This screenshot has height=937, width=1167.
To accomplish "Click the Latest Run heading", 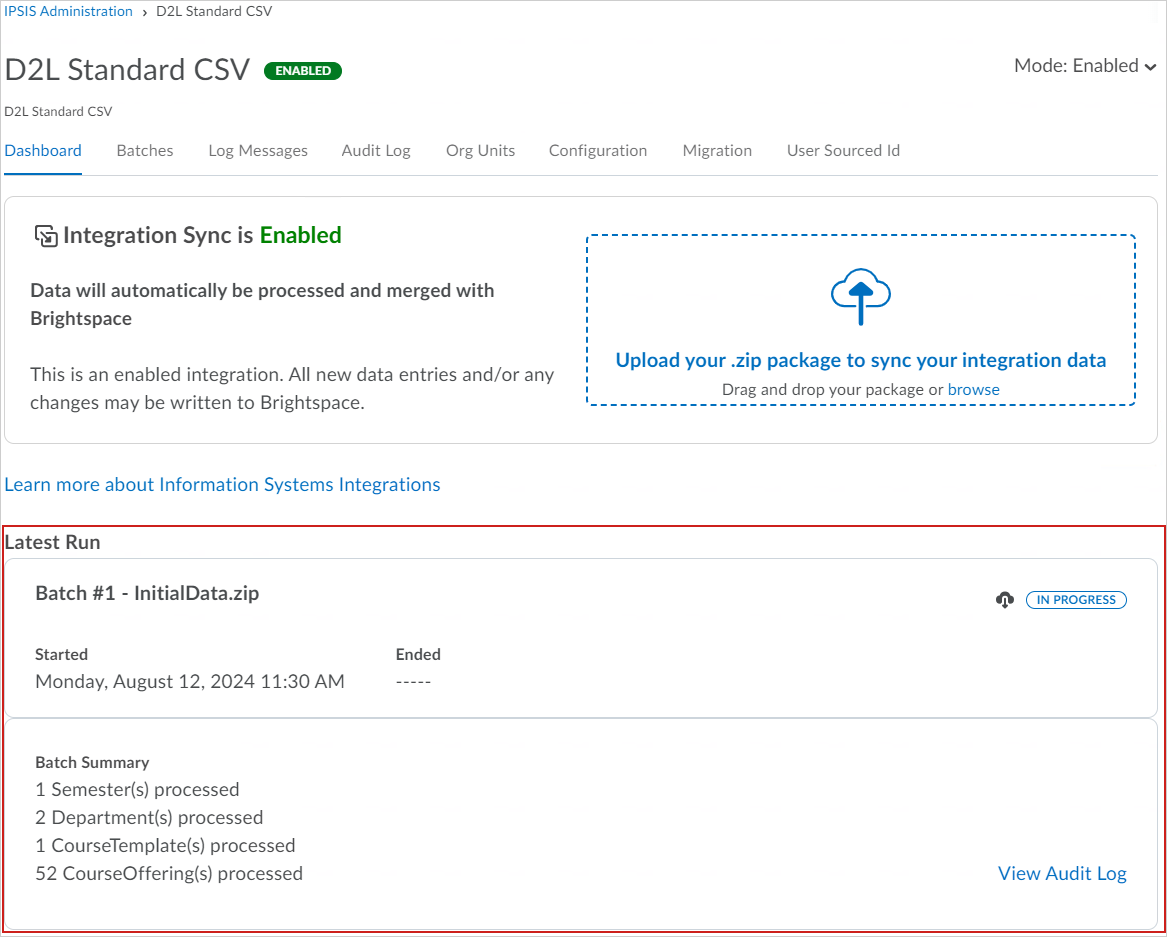I will tap(52, 542).
